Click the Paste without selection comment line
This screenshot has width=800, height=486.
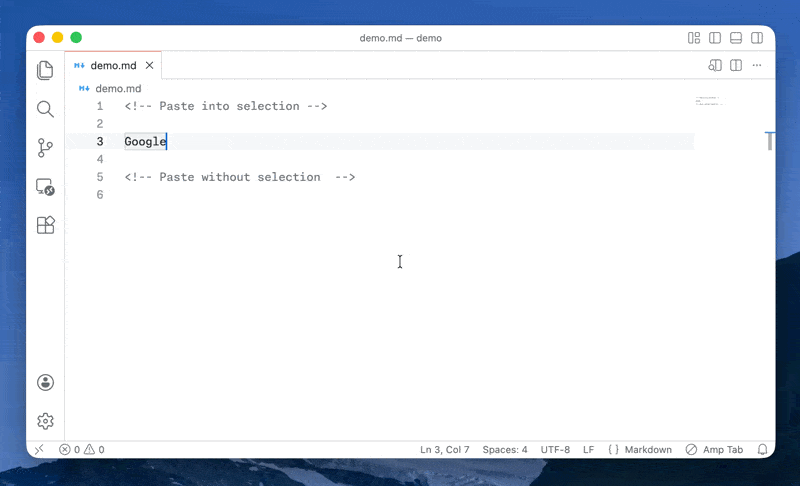(x=240, y=177)
